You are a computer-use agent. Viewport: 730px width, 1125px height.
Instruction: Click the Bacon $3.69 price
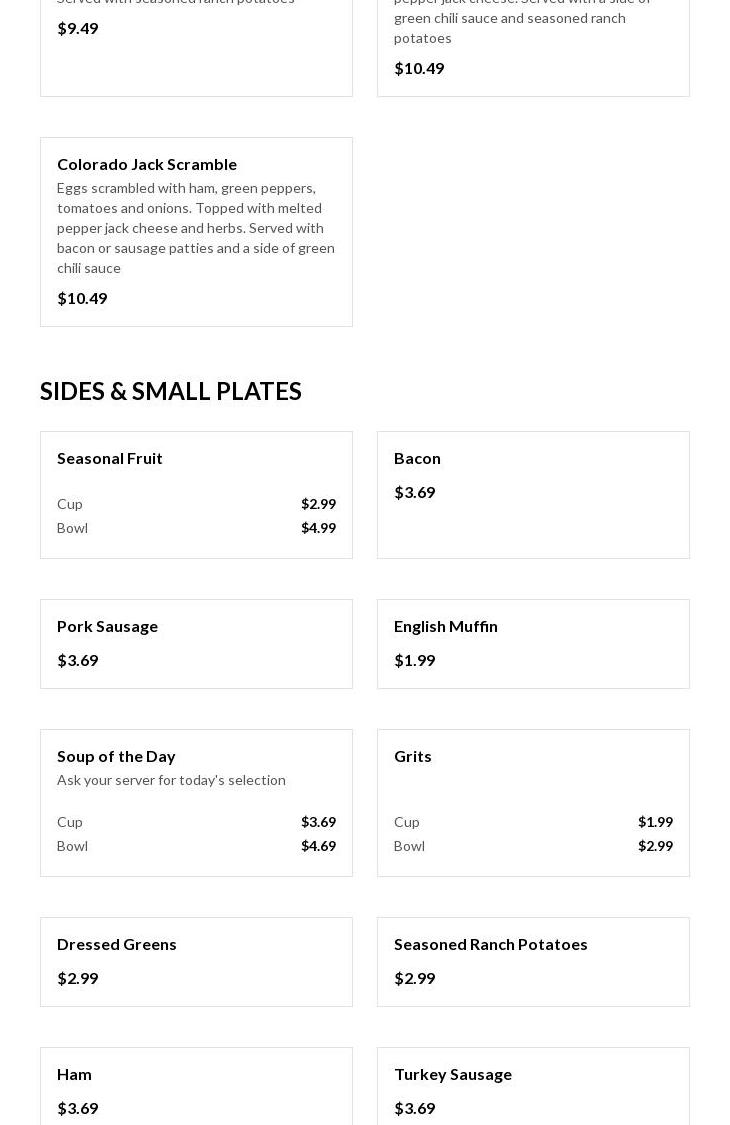coord(414,492)
